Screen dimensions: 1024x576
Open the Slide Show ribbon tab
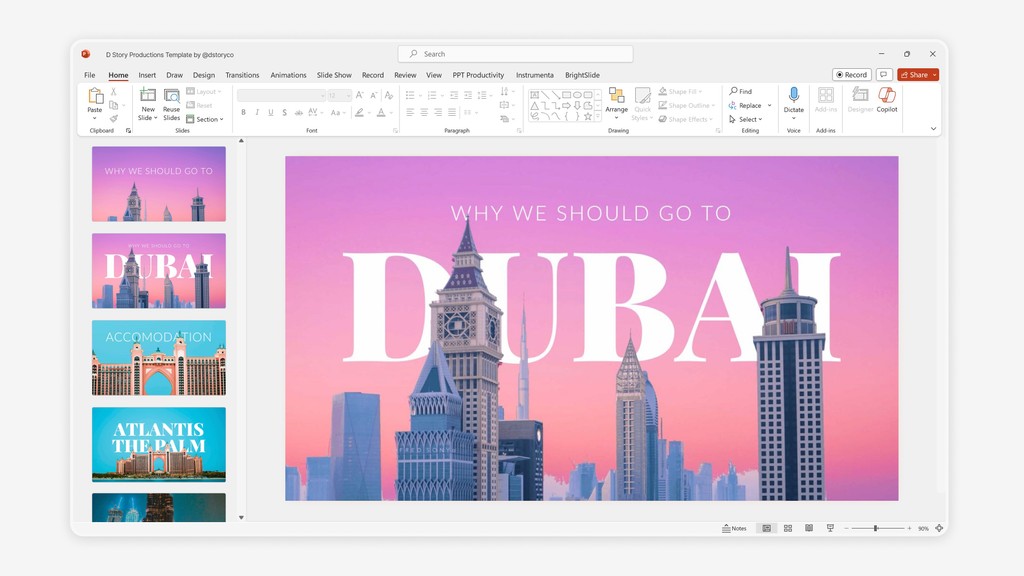[334, 75]
